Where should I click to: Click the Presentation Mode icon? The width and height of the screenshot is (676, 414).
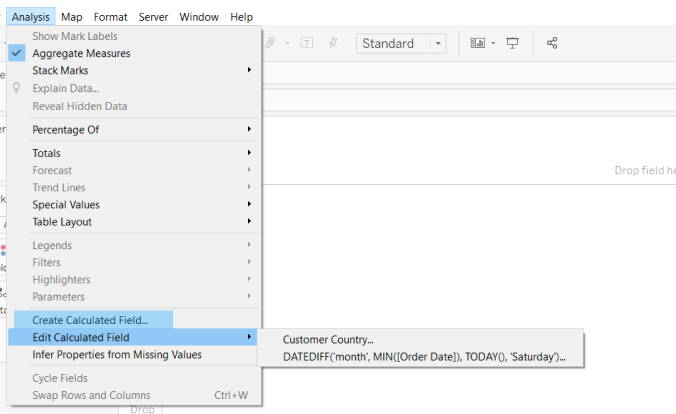tap(512, 43)
